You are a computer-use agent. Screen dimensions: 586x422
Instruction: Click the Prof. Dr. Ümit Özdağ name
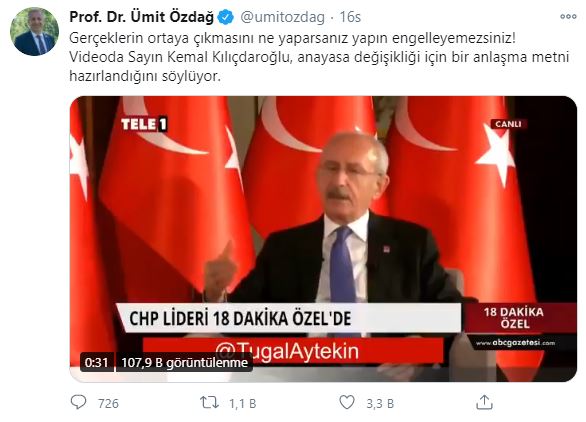142,17
